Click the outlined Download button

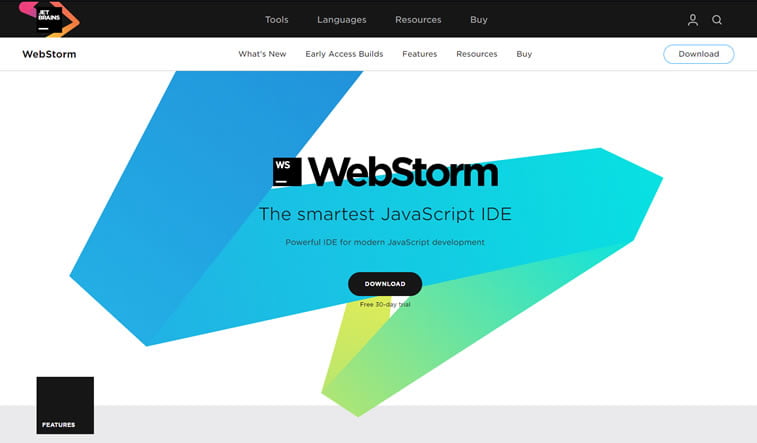point(699,54)
